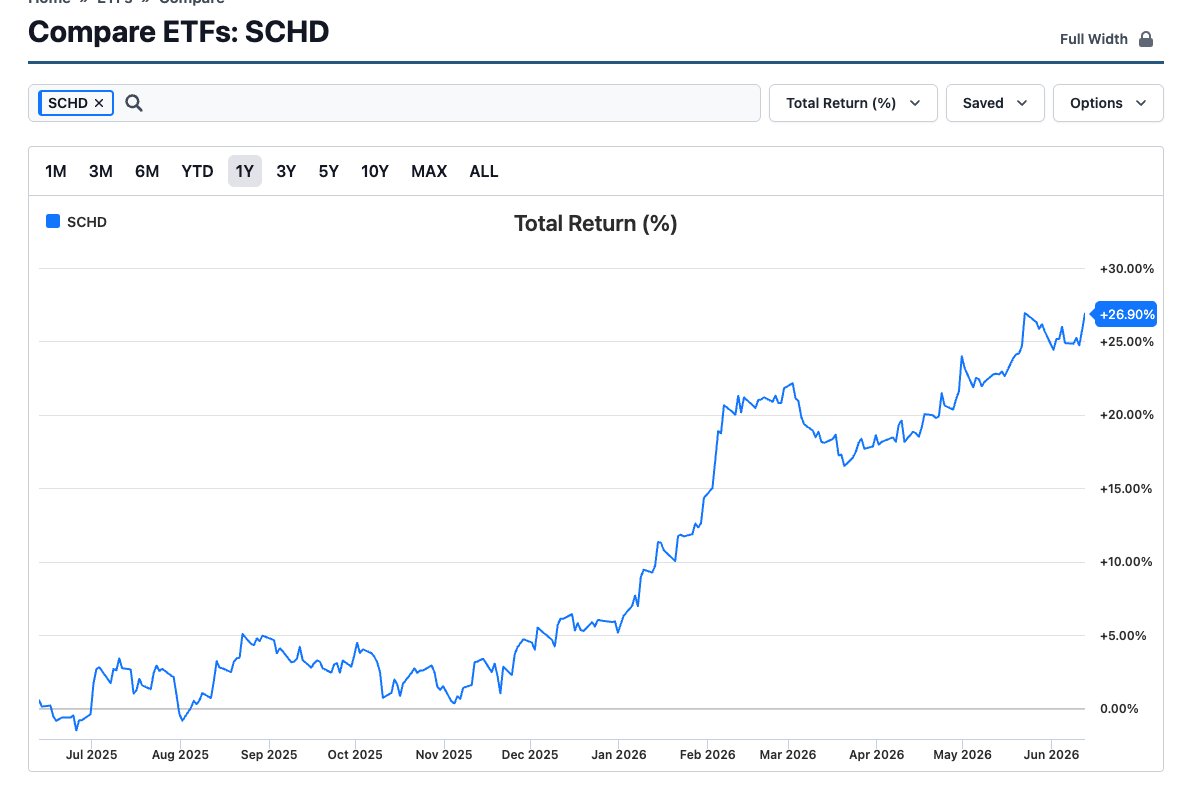Open the Saved dropdown
The height and width of the screenshot is (792, 1186).
click(x=995, y=103)
